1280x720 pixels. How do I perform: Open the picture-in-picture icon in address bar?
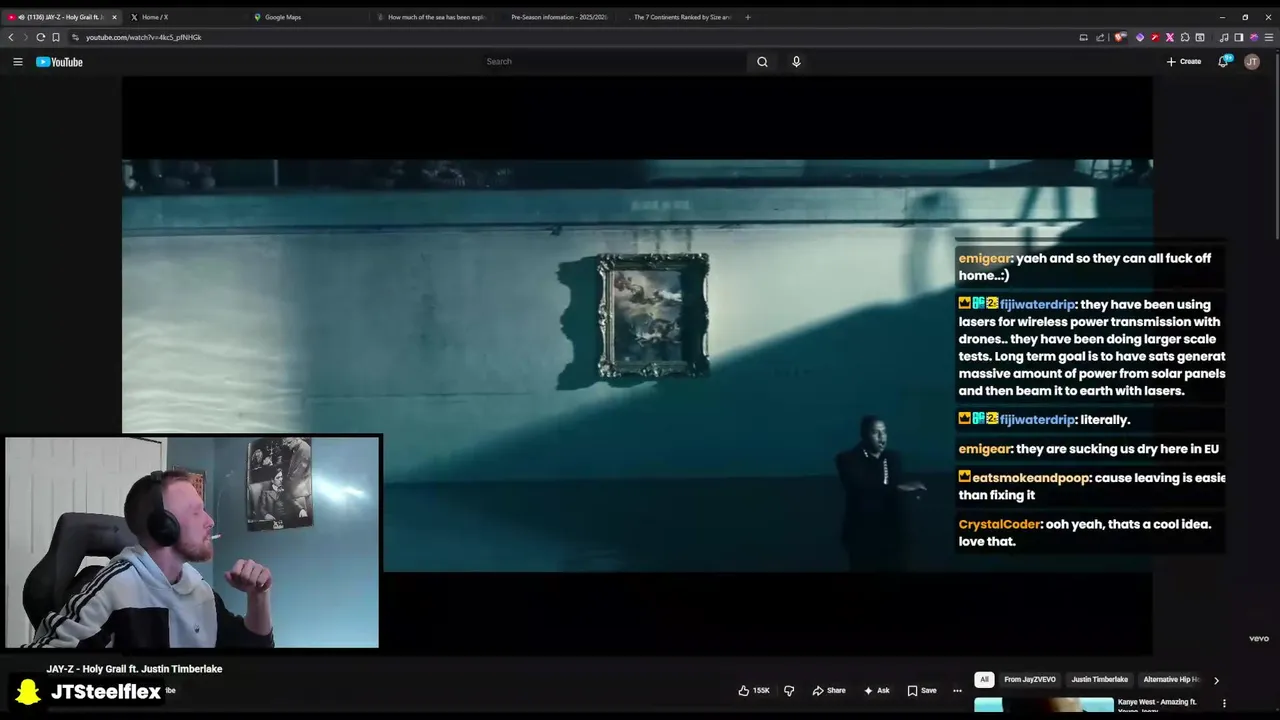1083,37
